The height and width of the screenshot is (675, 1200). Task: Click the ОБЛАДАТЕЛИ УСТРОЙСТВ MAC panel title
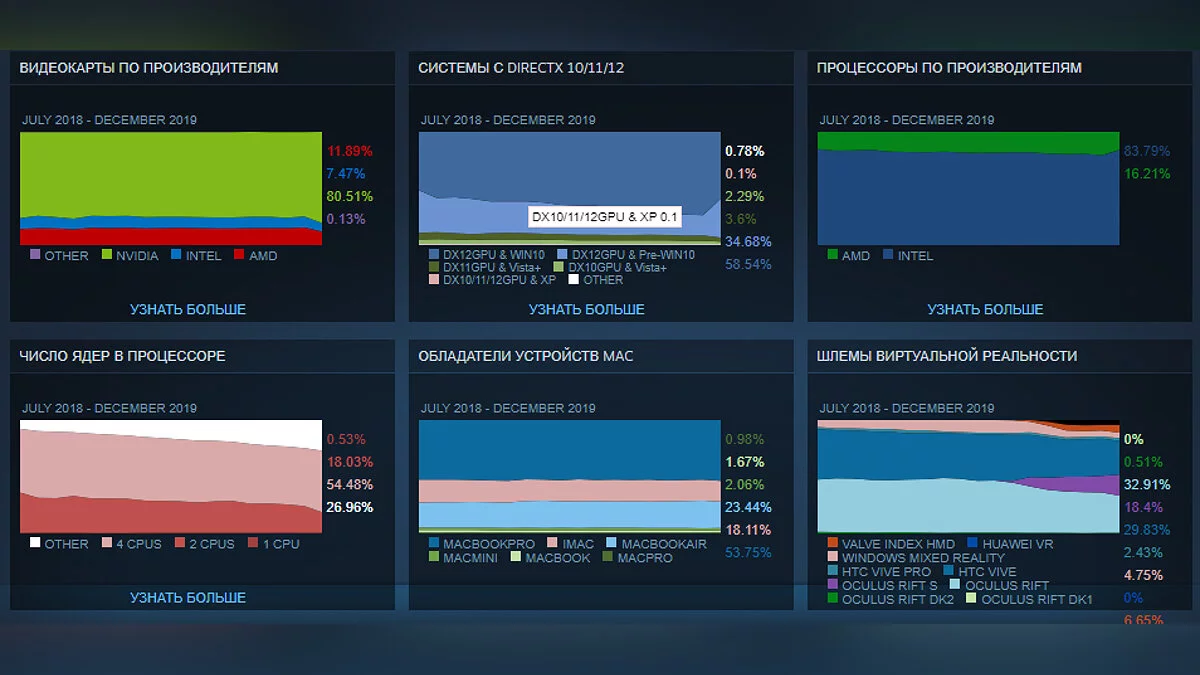coord(526,356)
